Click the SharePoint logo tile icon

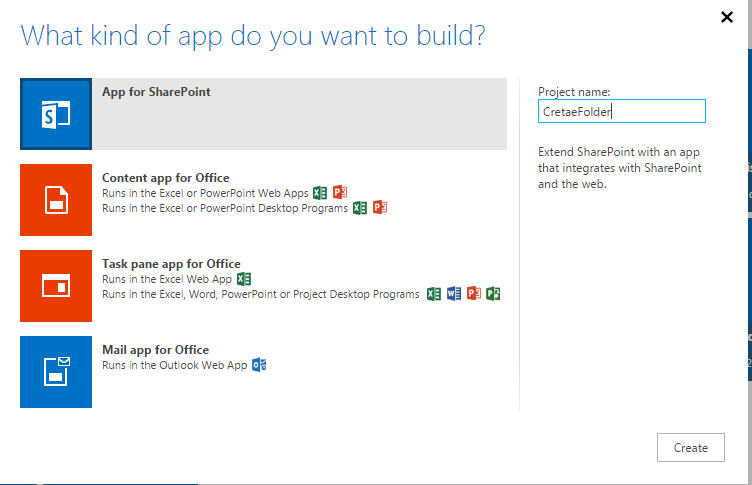click(56, 114)
